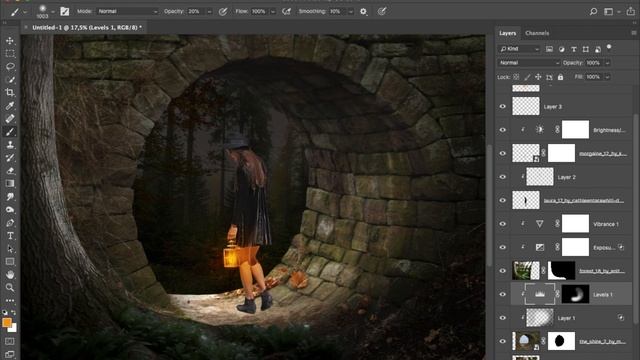Open the brush preset picker arrow
This screenshot has width=640, height=360.
[53, 11]
